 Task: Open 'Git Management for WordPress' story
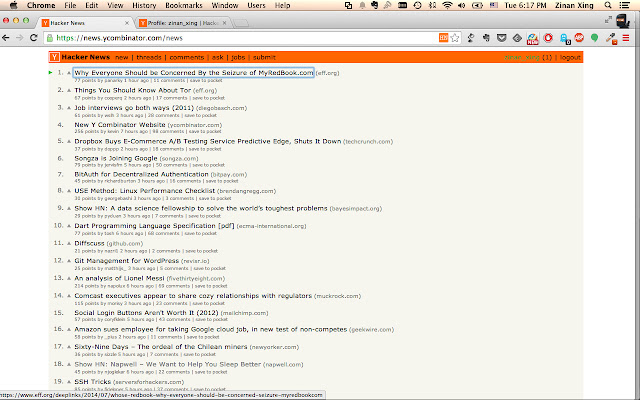coord(127,260)
